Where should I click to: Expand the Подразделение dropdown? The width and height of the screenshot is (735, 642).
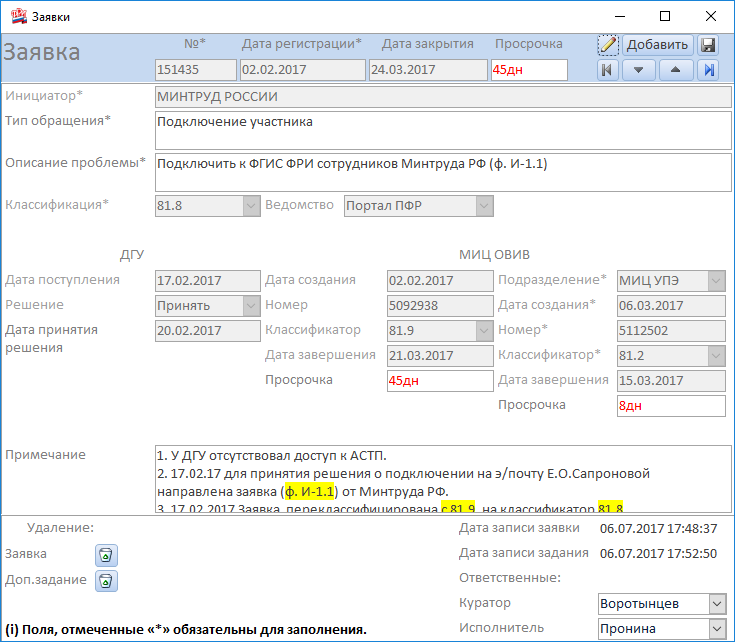click(x=716, y=280)
